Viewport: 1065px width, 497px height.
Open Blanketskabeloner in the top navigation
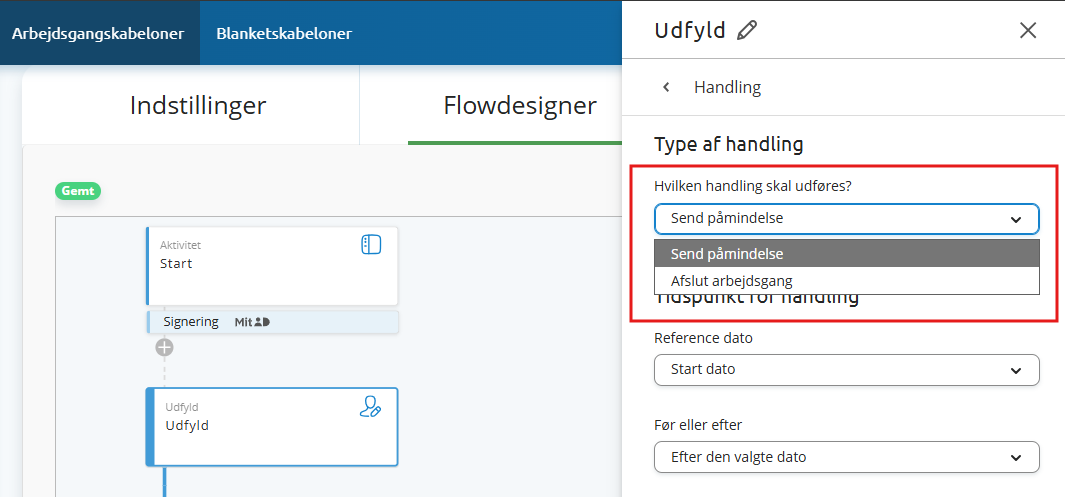tap(284, 33)
